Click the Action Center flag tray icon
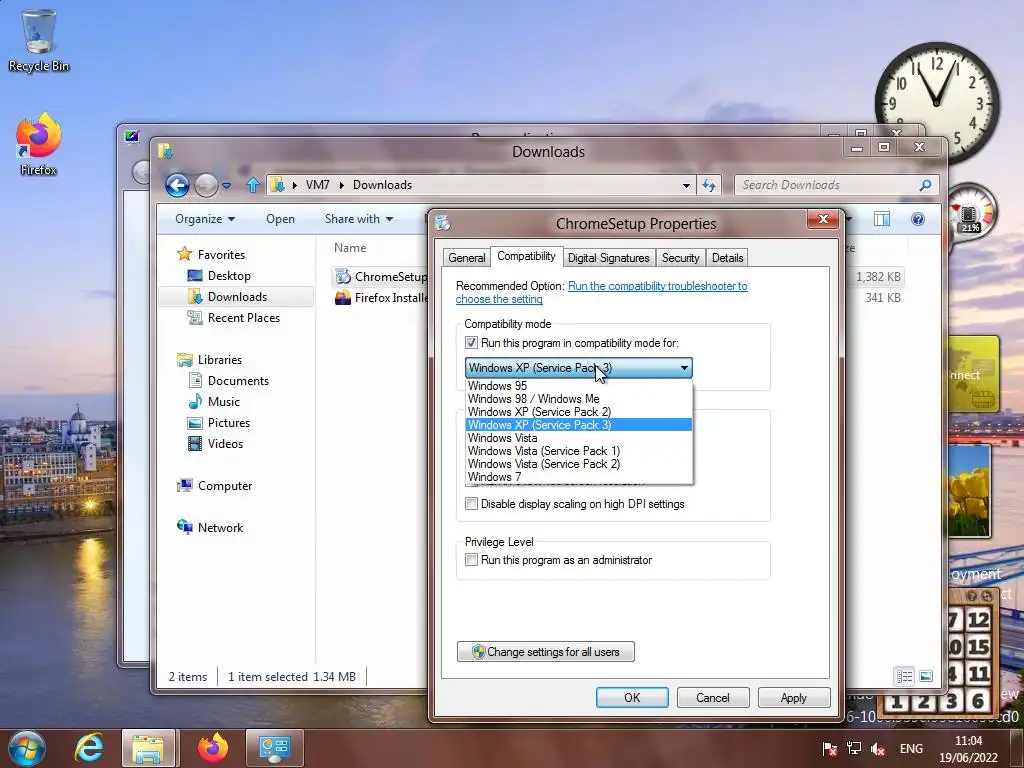The height and width of the screenshot is (768, 1024). (x=829, y=749)
